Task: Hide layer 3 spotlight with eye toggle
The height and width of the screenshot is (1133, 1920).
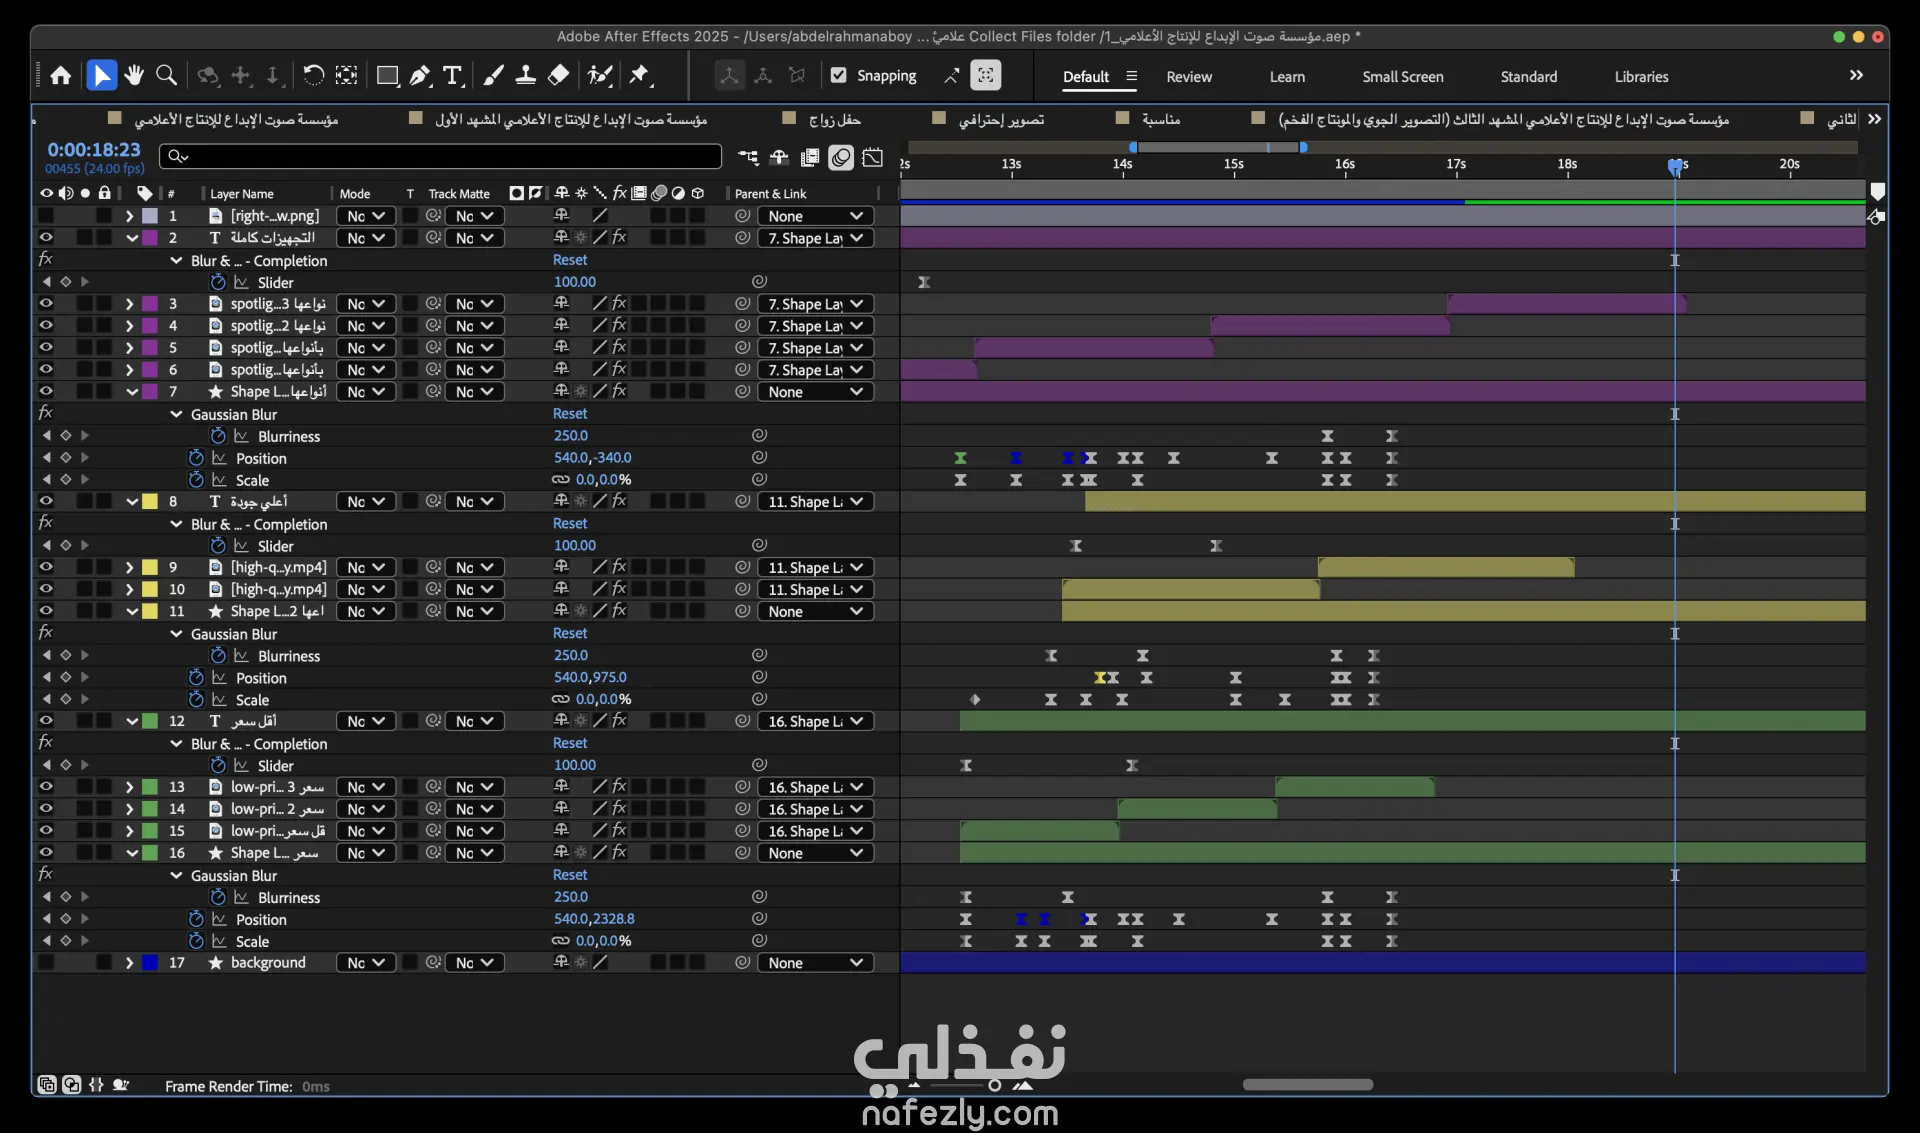Action: 46,304
